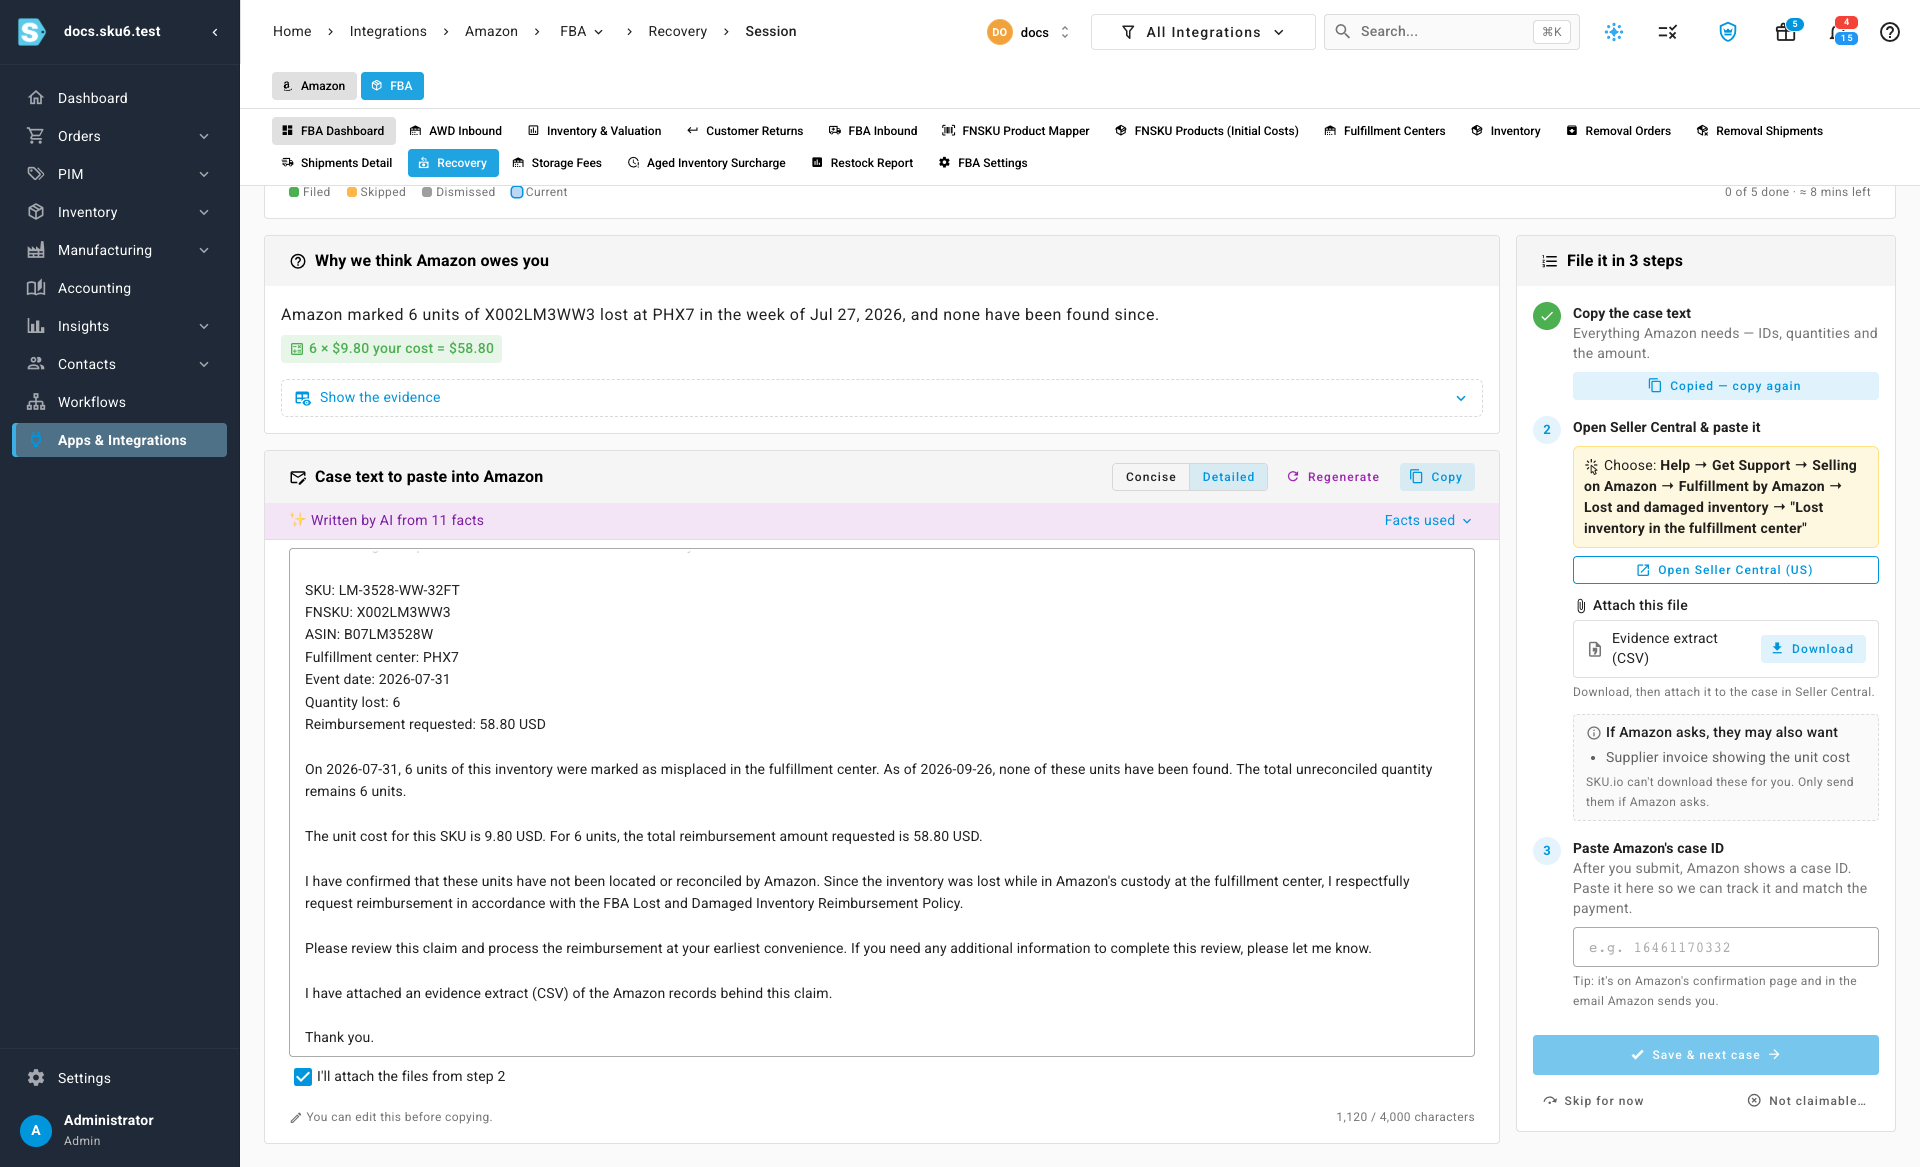Open the AWD Inbound tab
The image size is (1920, 1167).
pos(456,131)
